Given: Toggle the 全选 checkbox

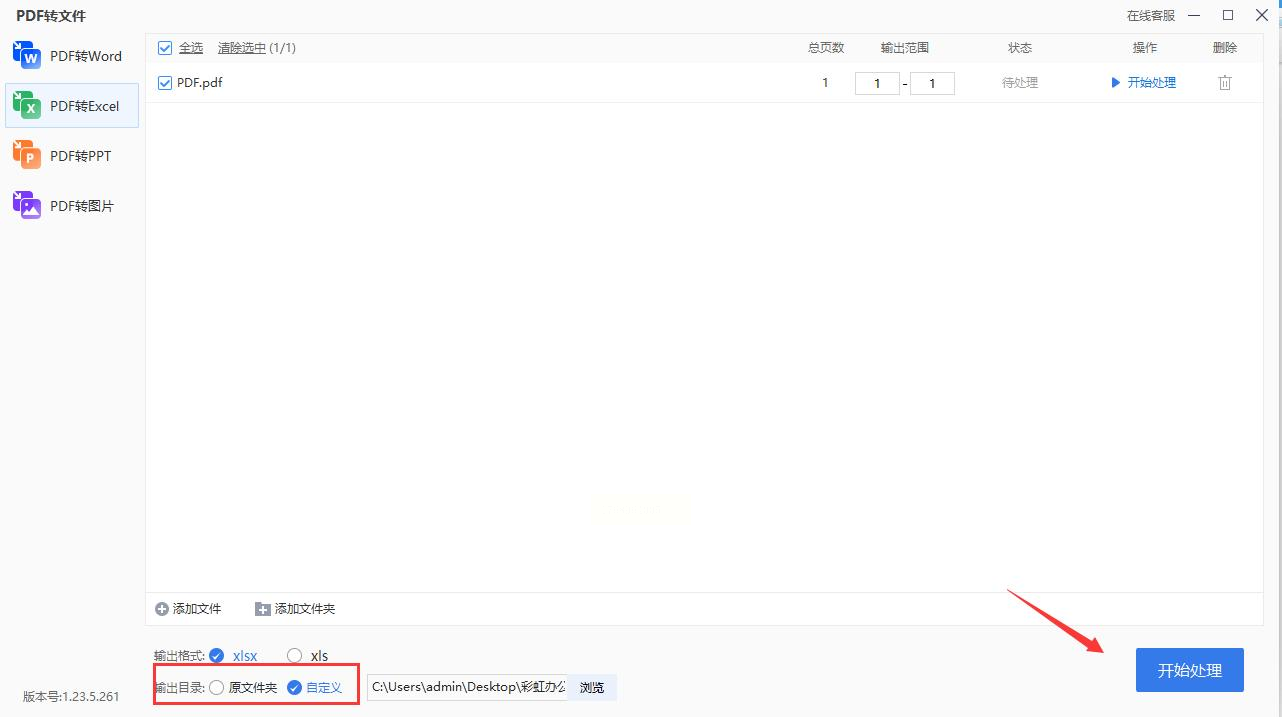Looking at the screenshot, I should pos(165,48).
